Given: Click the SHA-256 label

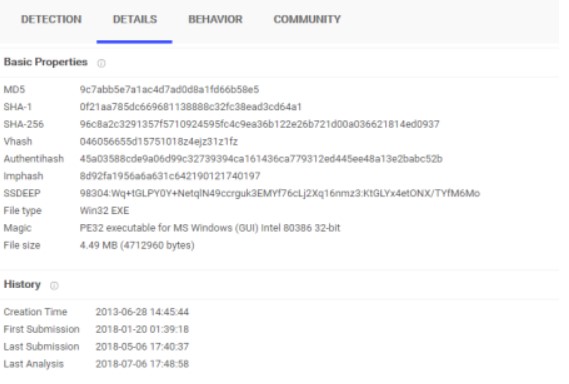Looking at the screenshot, I should point(24,124).
